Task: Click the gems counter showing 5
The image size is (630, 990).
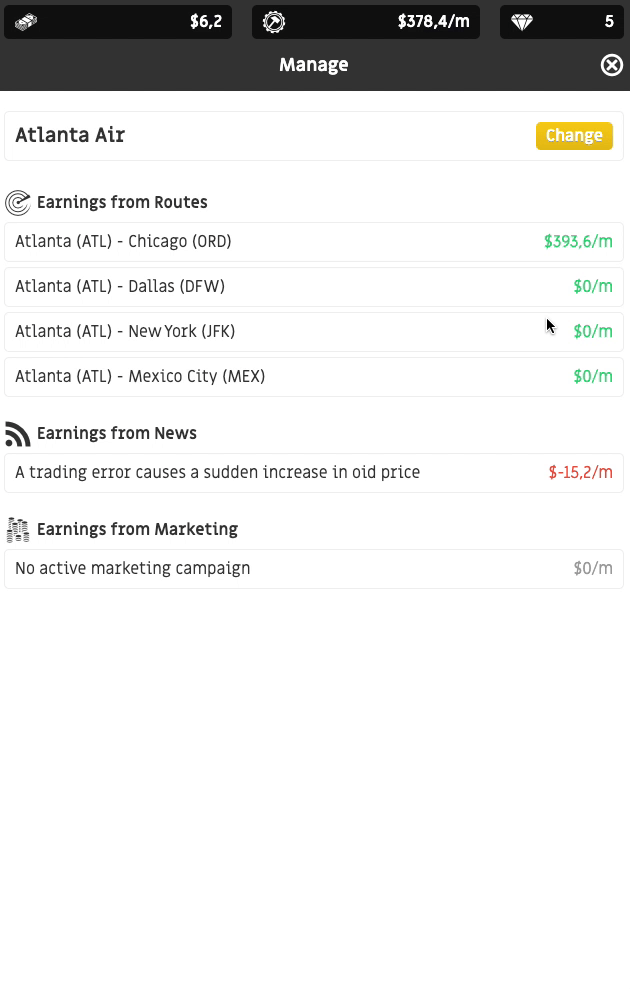Action: [x=562, y=22]
